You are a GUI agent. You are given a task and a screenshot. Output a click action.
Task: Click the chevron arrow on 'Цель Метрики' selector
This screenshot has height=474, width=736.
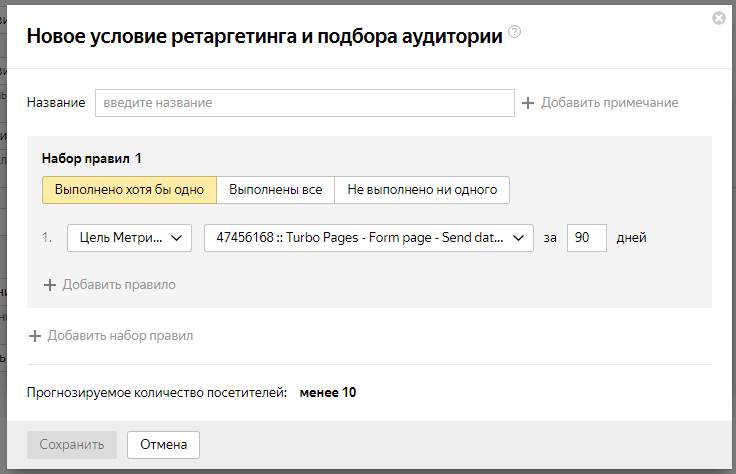coord(178,238)
